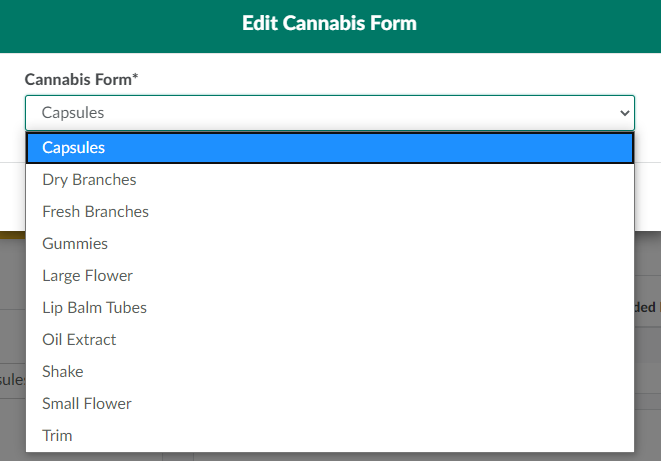The height and width of the screenshot is (461, 661).
Task: Click the Cannabis Form field label
Action: coord(81,78)
